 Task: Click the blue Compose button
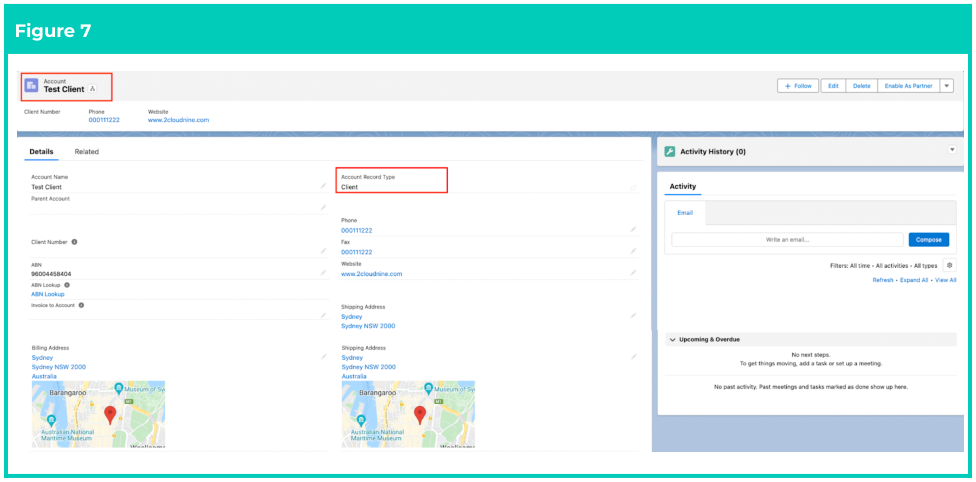point(929,239)
